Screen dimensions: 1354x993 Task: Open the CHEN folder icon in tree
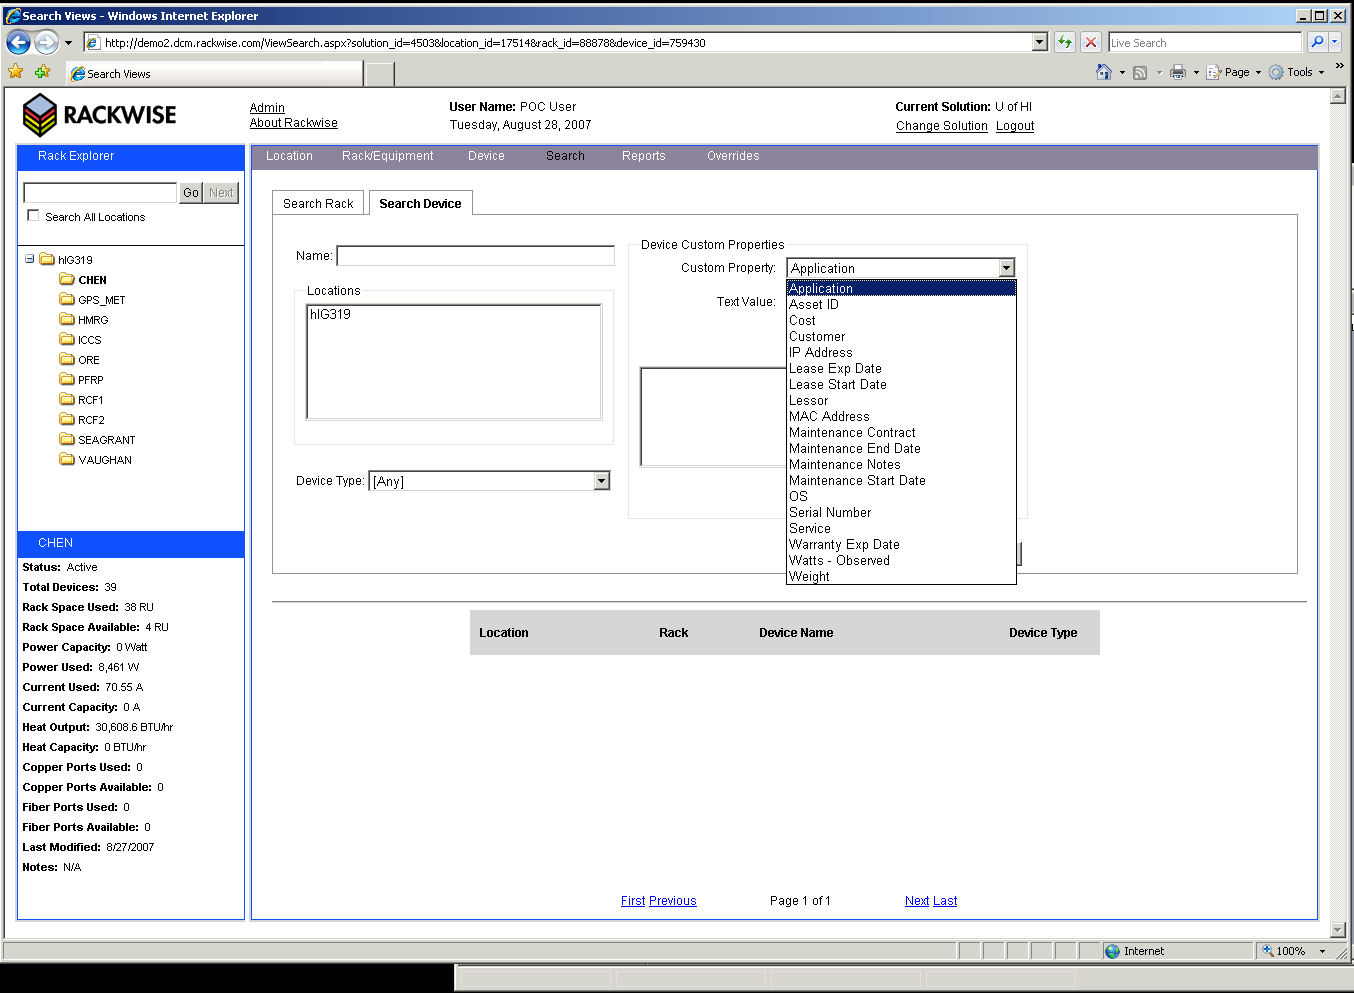(67, 280)
